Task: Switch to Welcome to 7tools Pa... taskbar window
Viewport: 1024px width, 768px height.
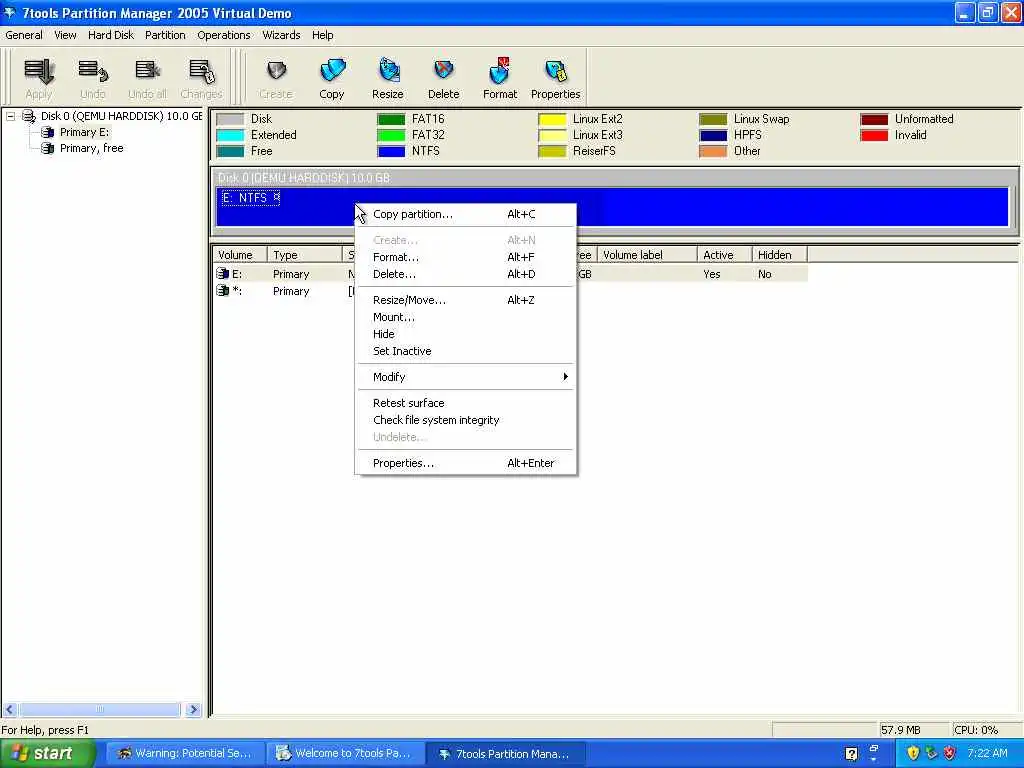Action: (x=345, y=754)
